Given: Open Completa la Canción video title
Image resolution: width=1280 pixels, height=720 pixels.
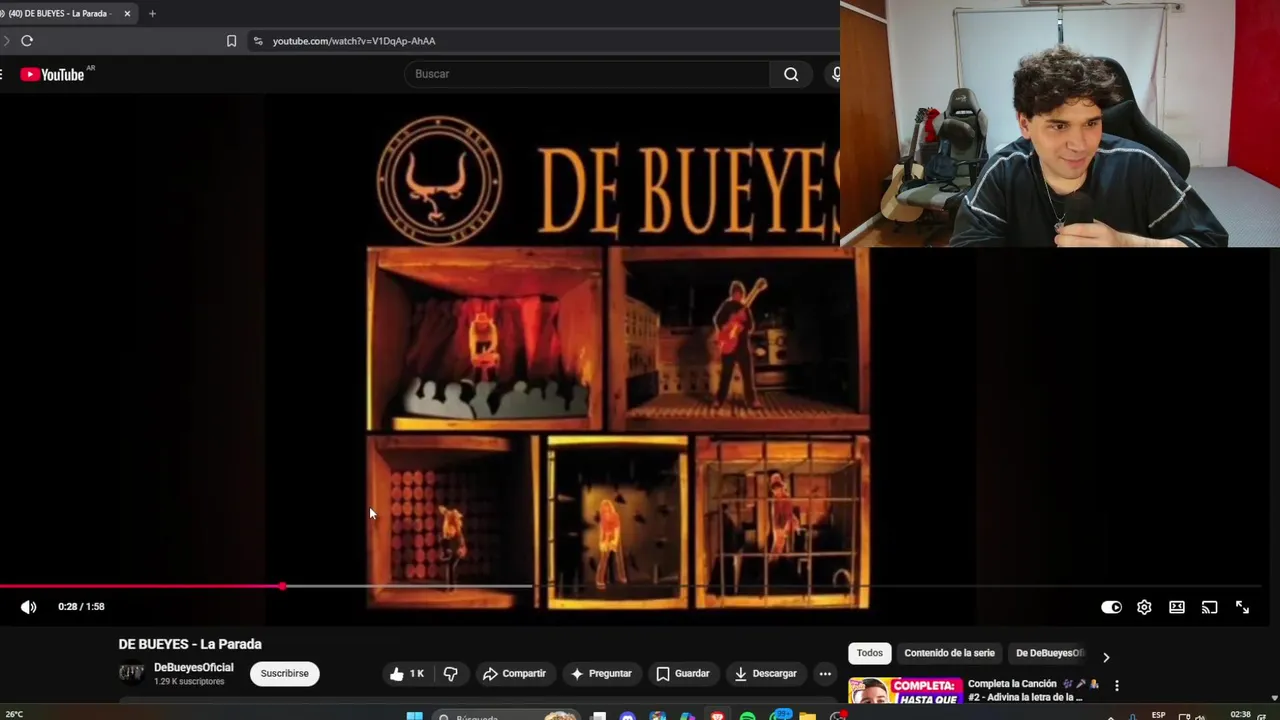Looking at the screenshot, I should (x=1033, y=690).
